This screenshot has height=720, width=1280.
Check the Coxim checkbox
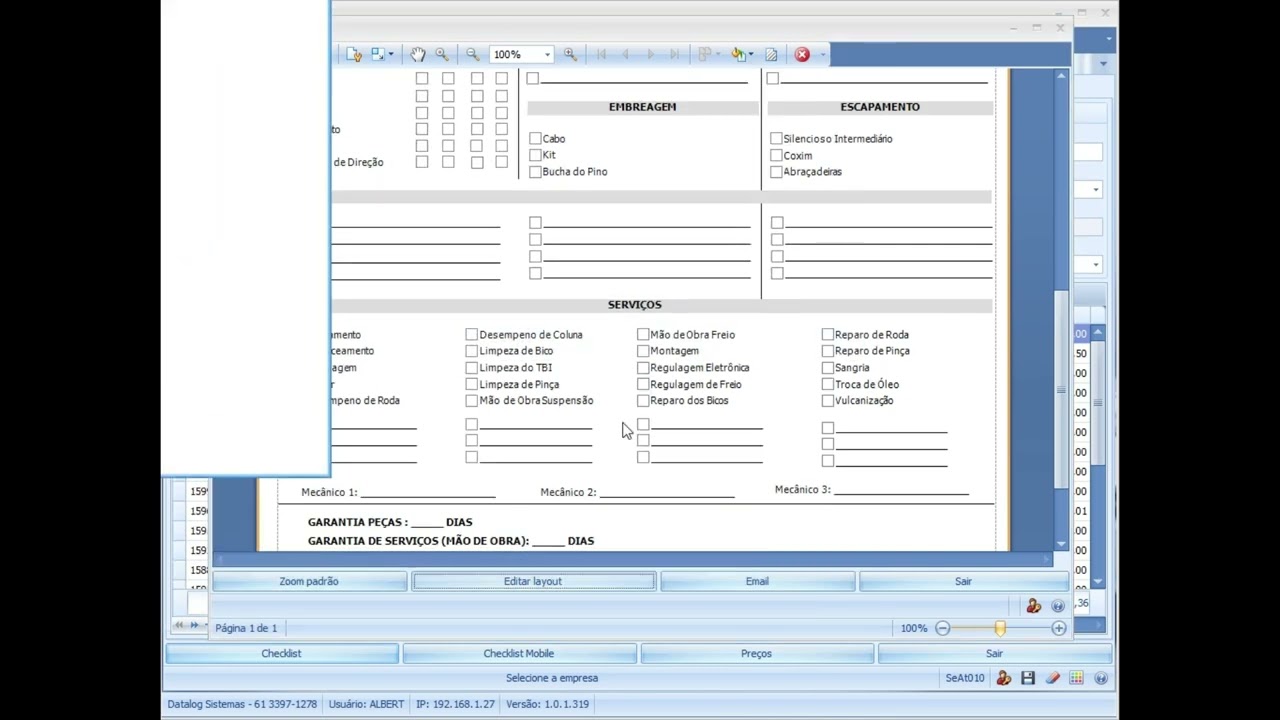pos(776,156)
